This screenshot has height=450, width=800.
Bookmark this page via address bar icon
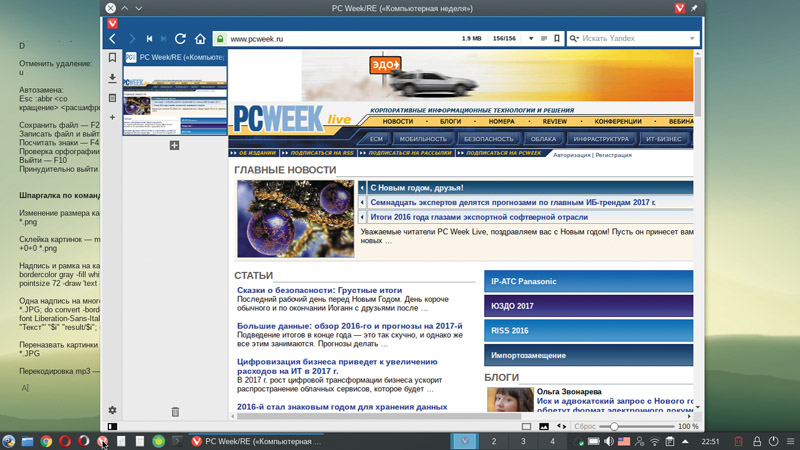pyautogui.click(x=557, y=39)
